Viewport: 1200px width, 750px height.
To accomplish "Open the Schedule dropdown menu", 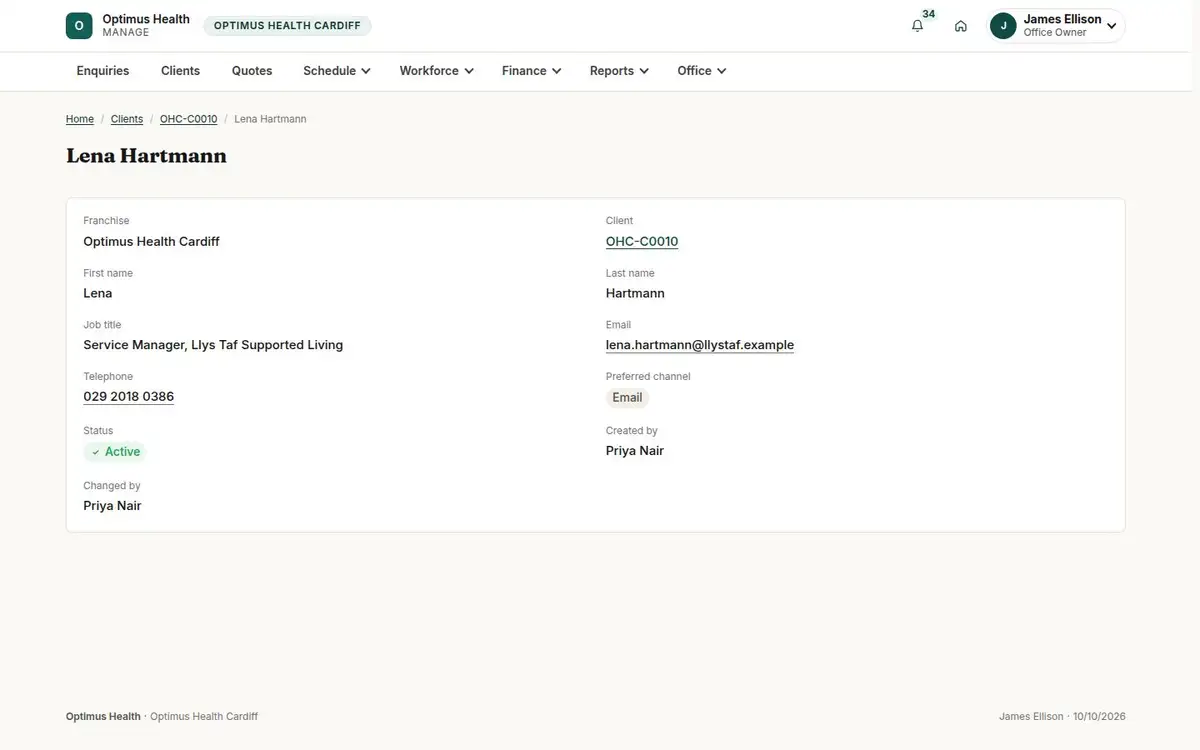I will click(337, 71).
